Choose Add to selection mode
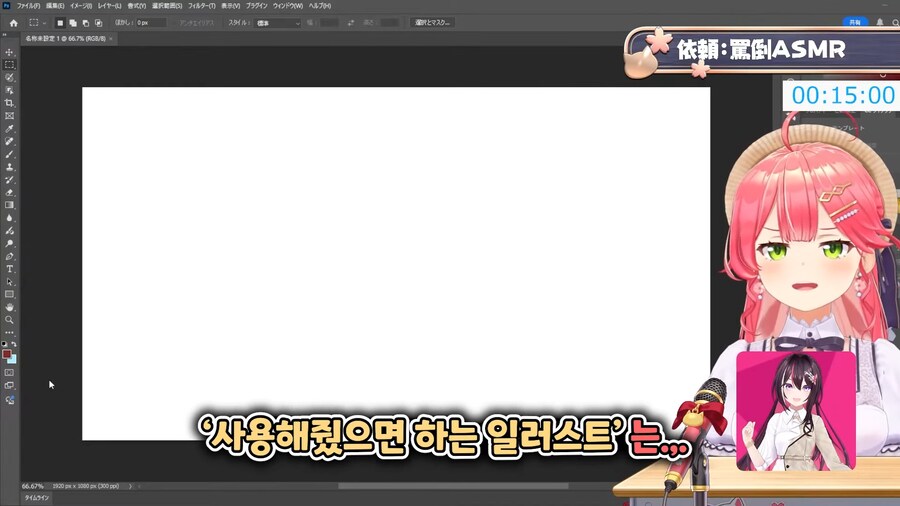This screenshot has height=506, width=900. click(73, 23)
